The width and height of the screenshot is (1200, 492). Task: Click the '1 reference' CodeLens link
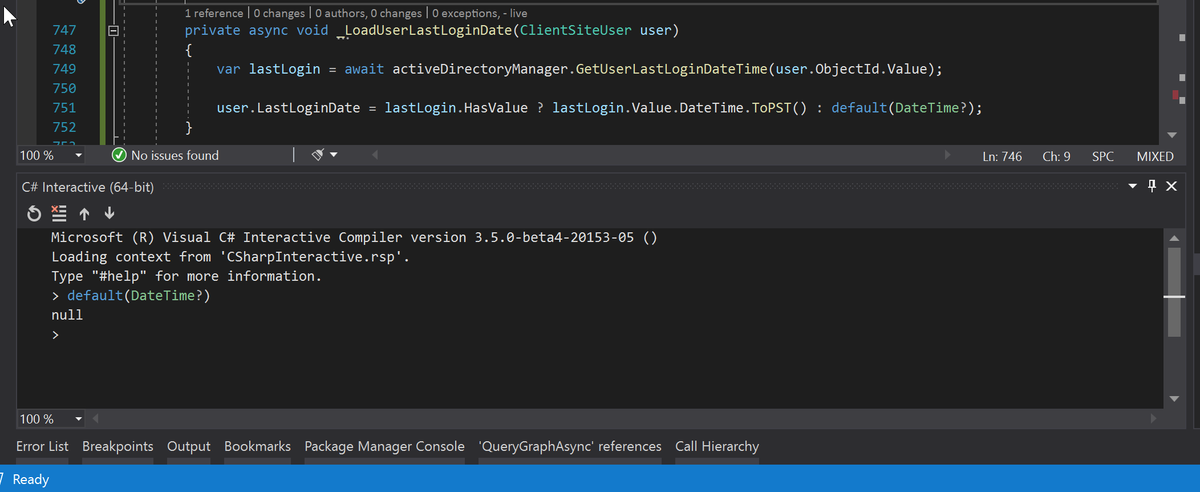(214, 13)
